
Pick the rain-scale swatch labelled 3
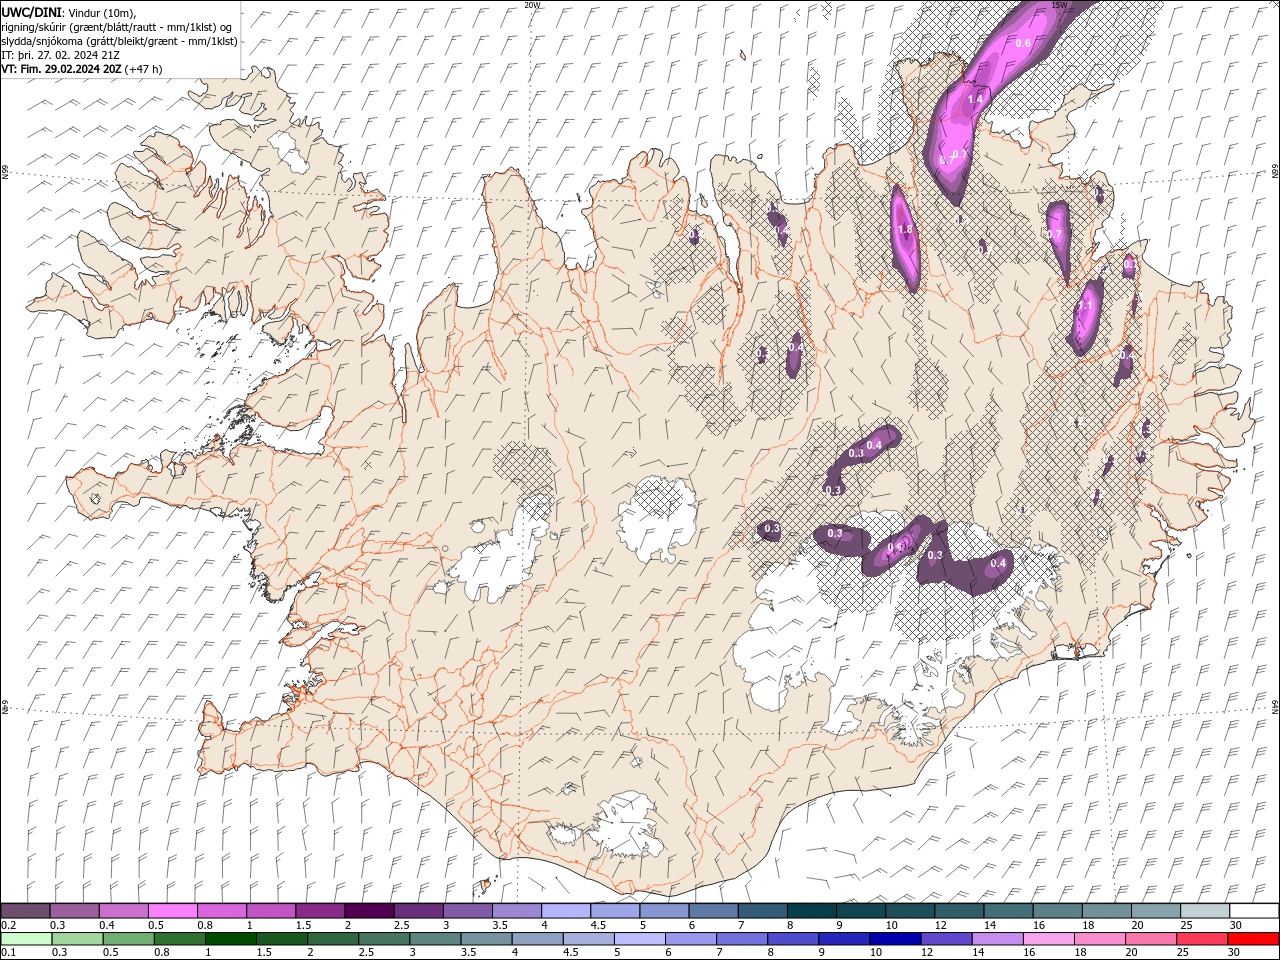click(x=434, y=939)
